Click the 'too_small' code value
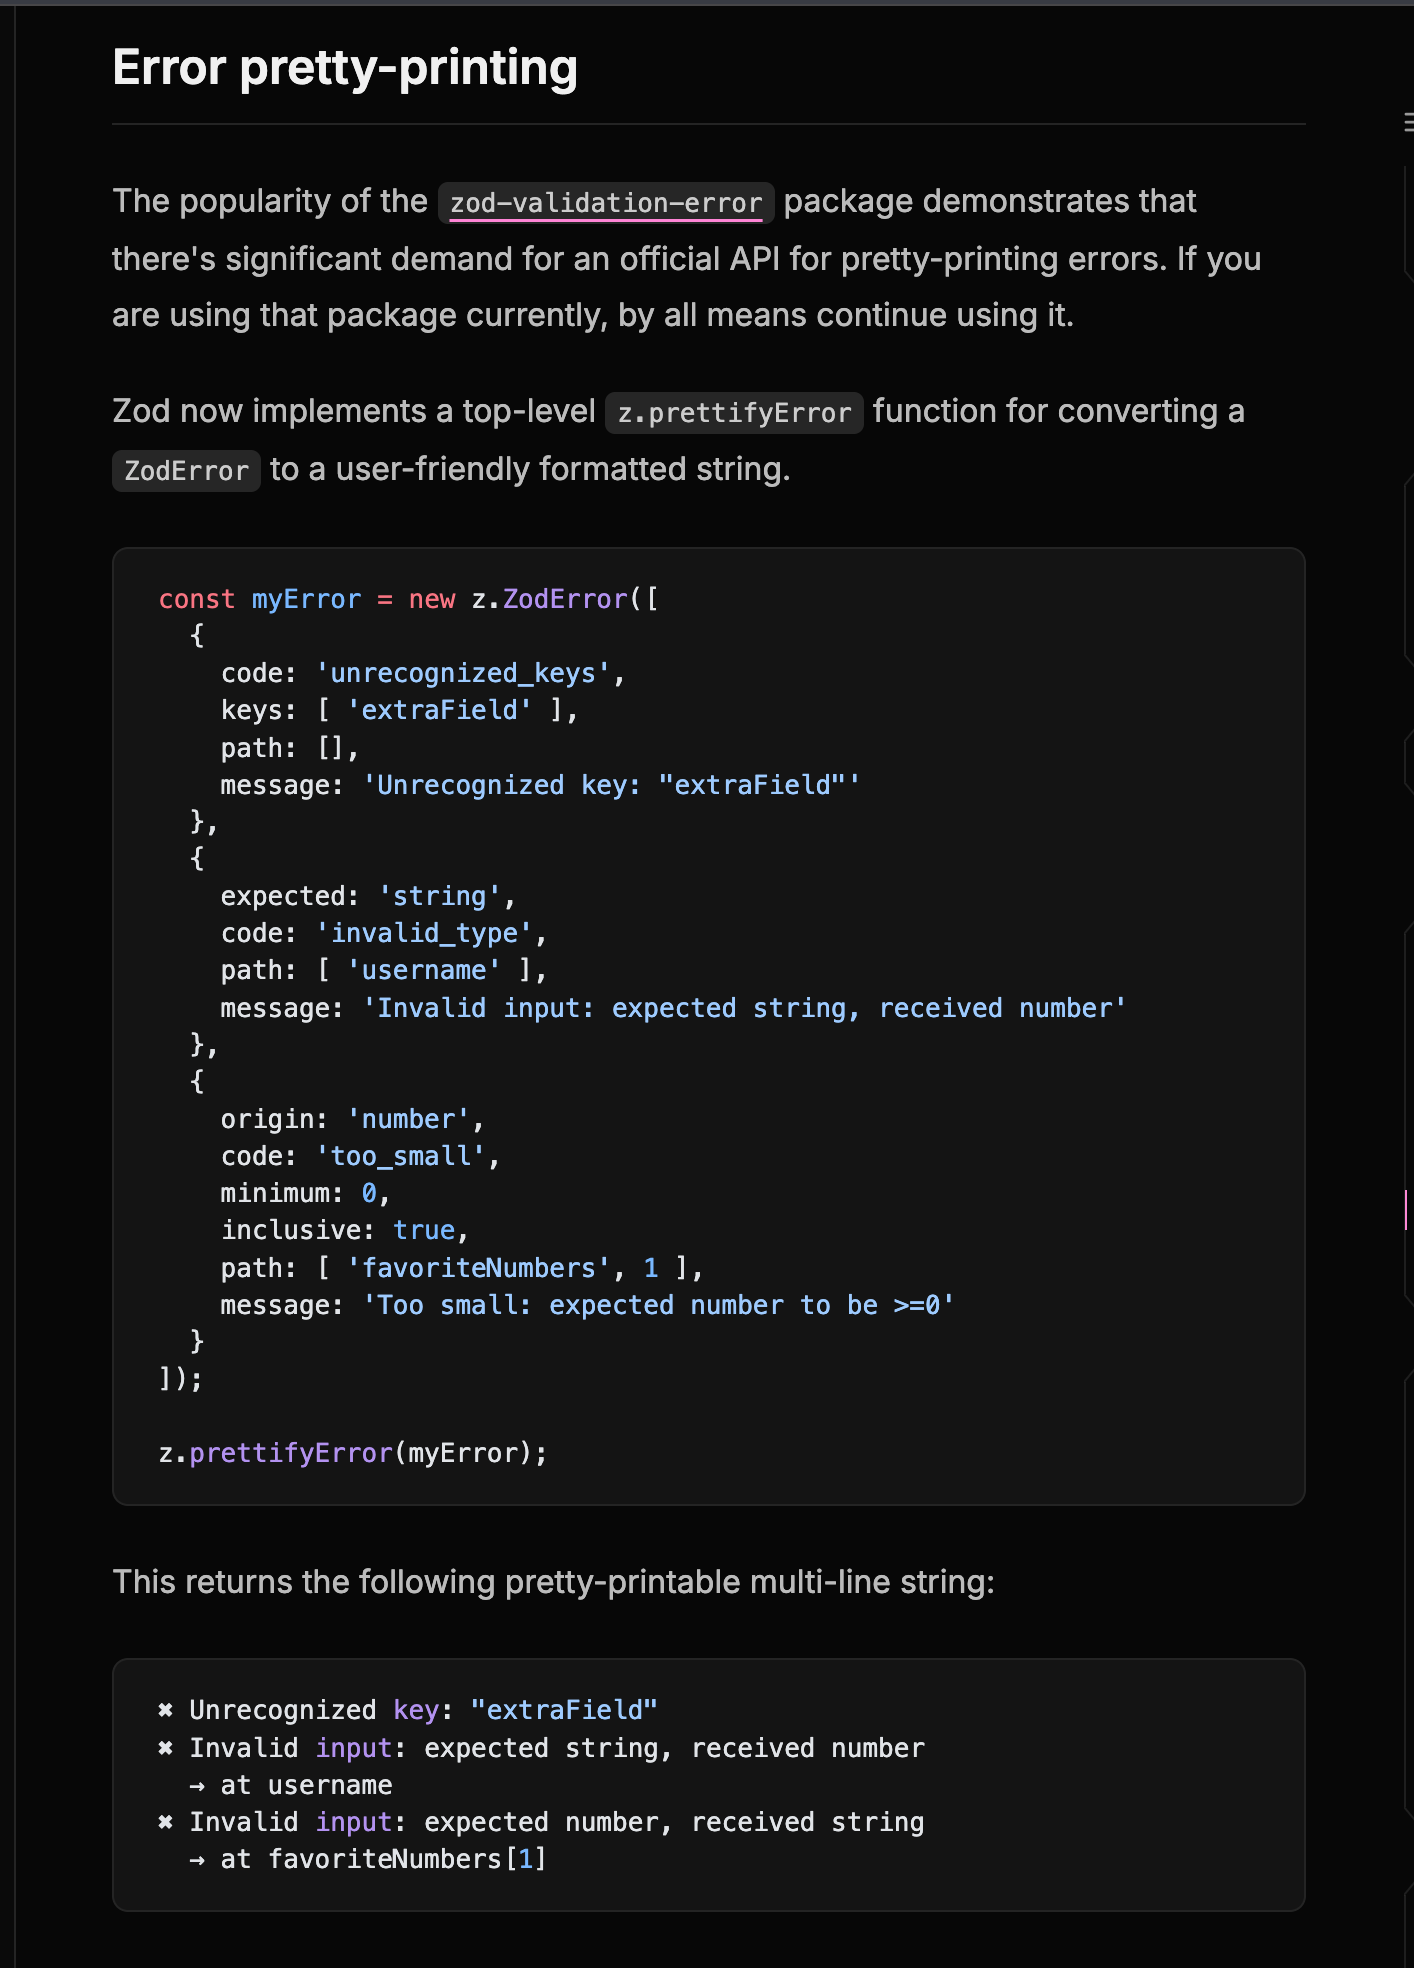Image resolution: width=1414 pixels, height=1968 pixels. point(400,1156)
